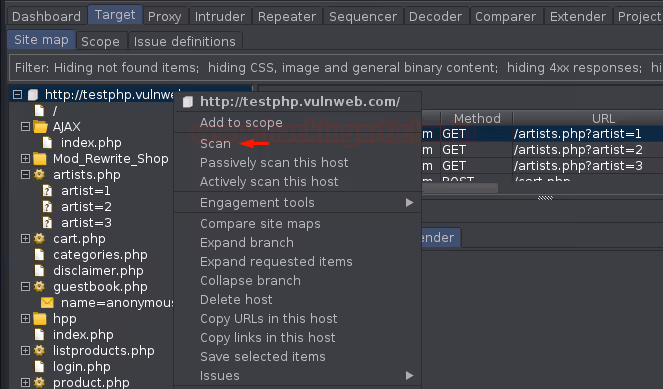Expand the Mod_Rewrite_Shop folder
This screenshot has width=663, height=389.
coord(25,159)
